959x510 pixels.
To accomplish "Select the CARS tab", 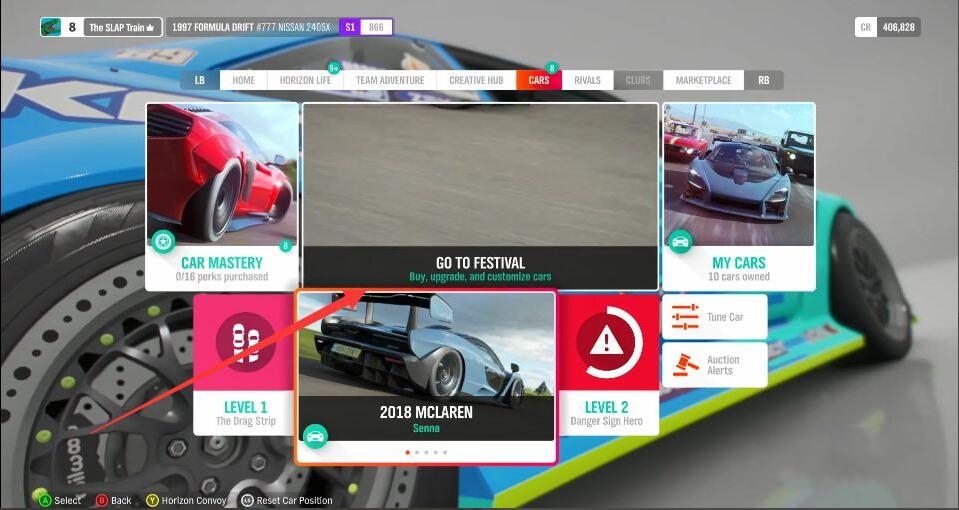I will (539, 80).
